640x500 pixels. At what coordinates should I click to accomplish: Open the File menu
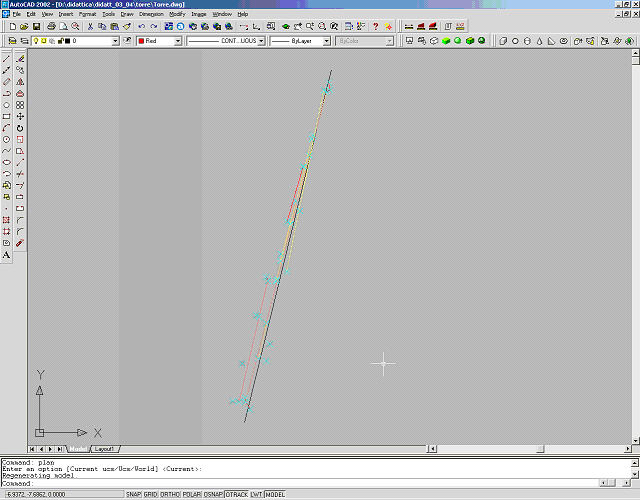(x=16, y=14)
